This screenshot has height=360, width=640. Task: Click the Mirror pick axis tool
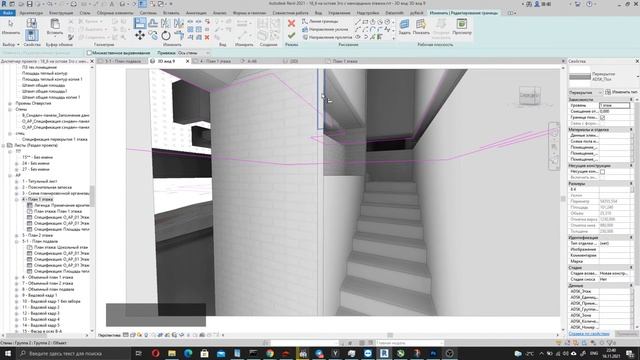pyautogui.click(x=166, y=23)
